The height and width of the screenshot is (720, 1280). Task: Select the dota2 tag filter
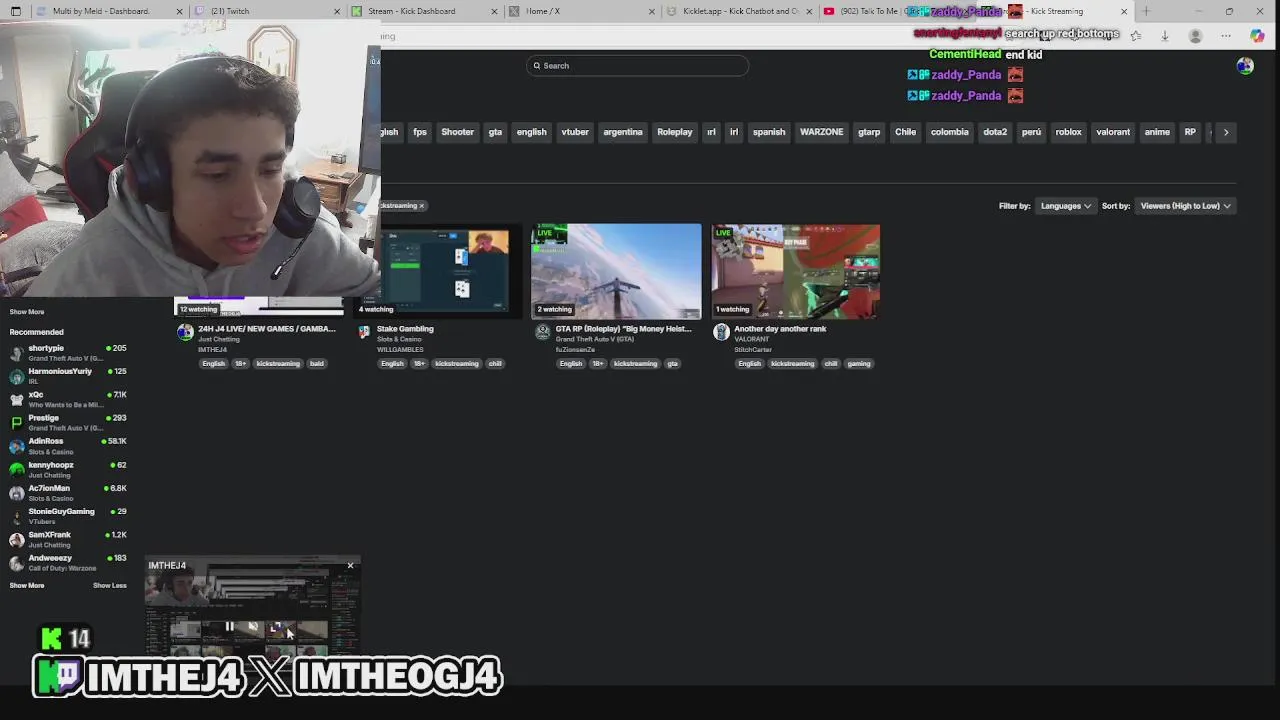tap(995, 132)
